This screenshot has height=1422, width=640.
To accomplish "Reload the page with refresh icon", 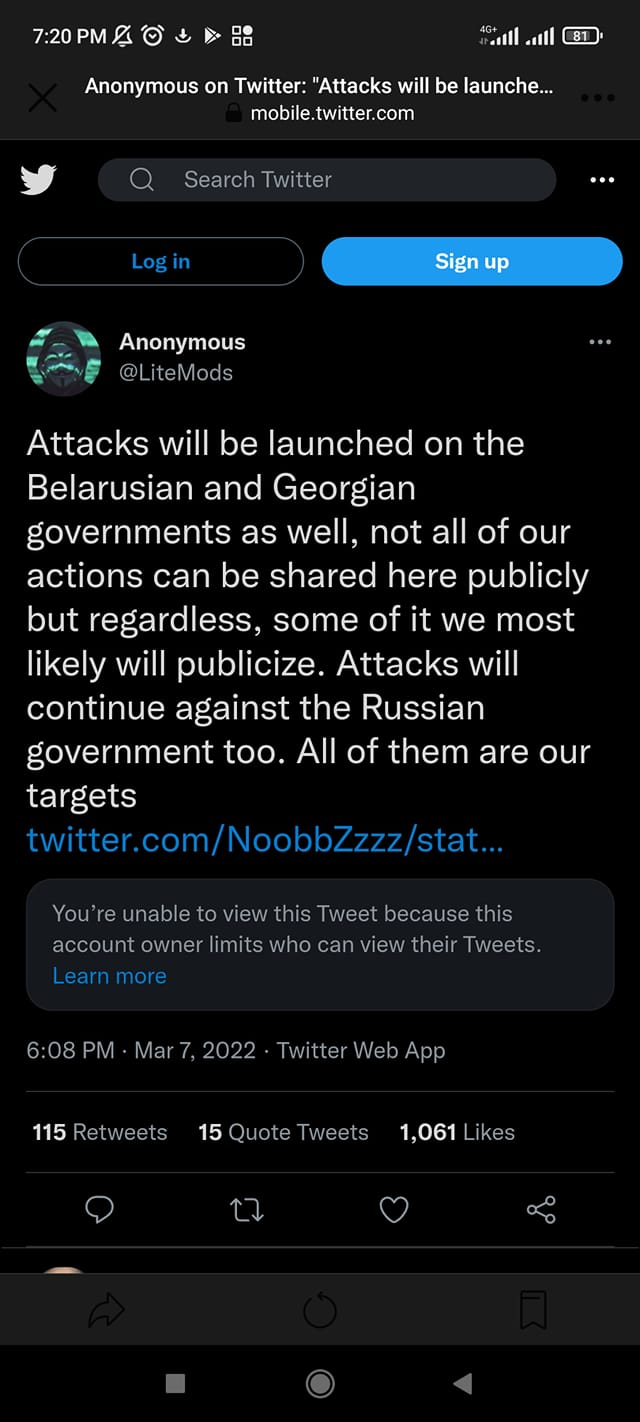I will [x=320, y=1311].
